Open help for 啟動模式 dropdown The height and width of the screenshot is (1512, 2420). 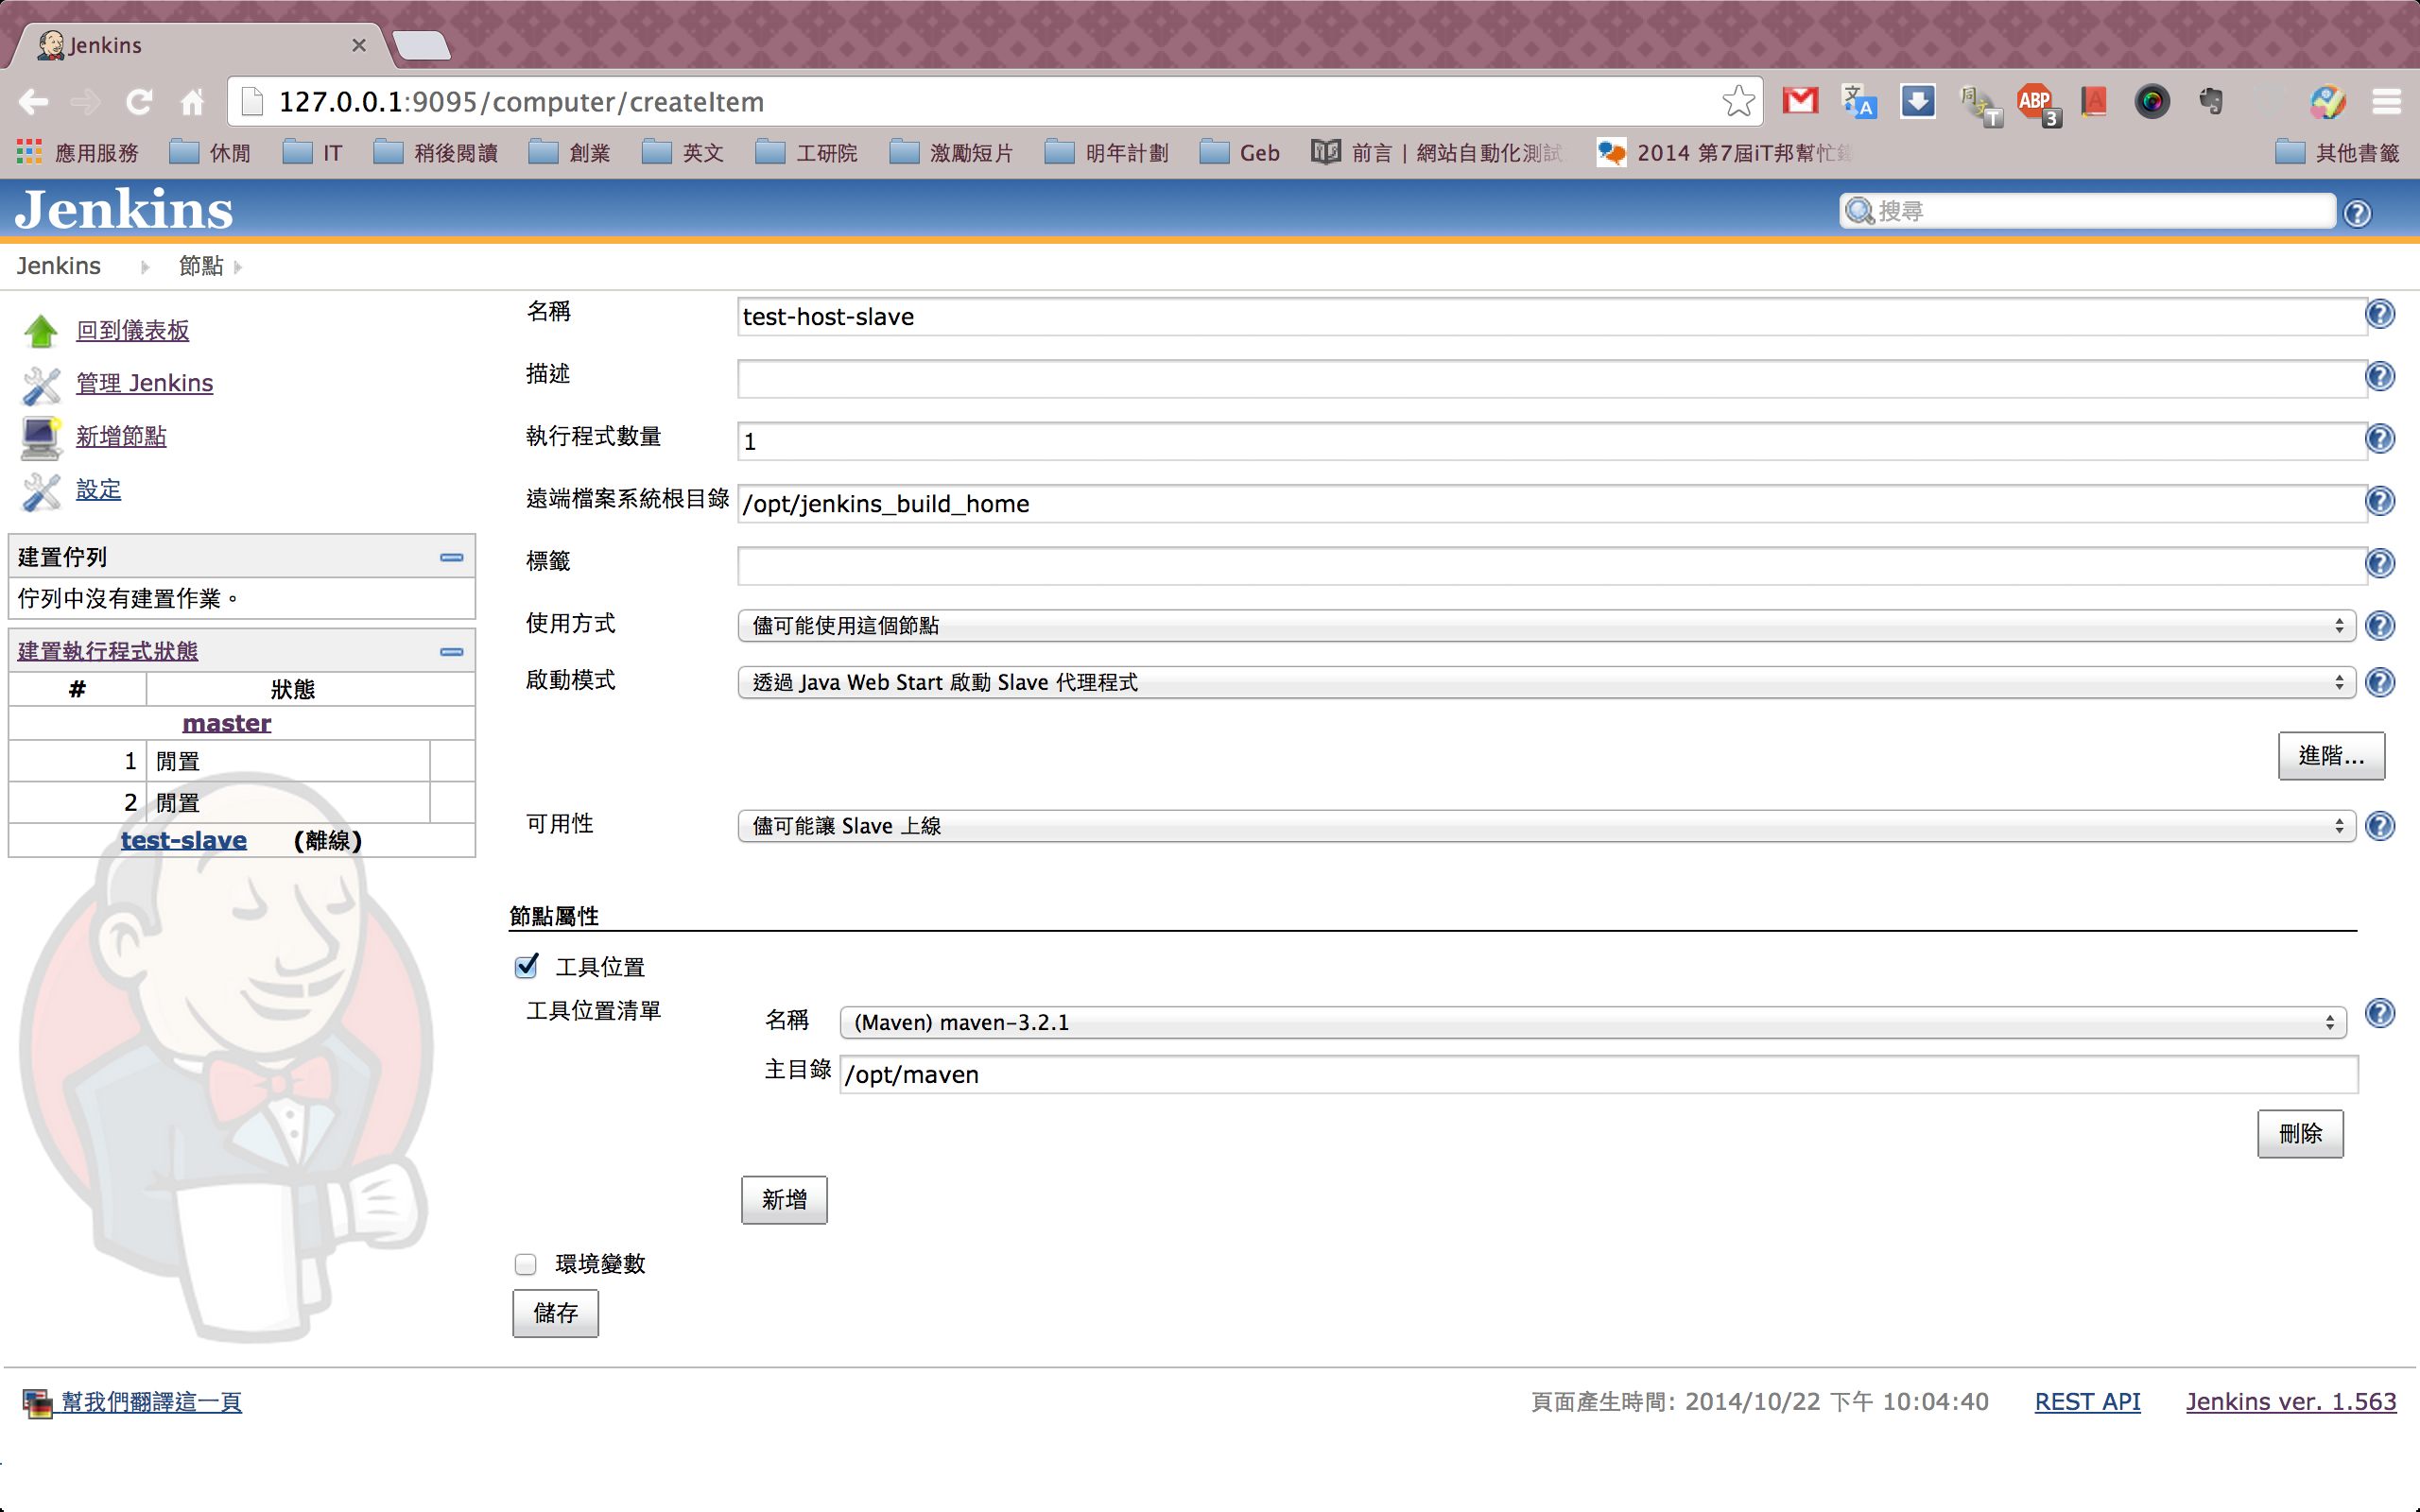click(2380, 682)
